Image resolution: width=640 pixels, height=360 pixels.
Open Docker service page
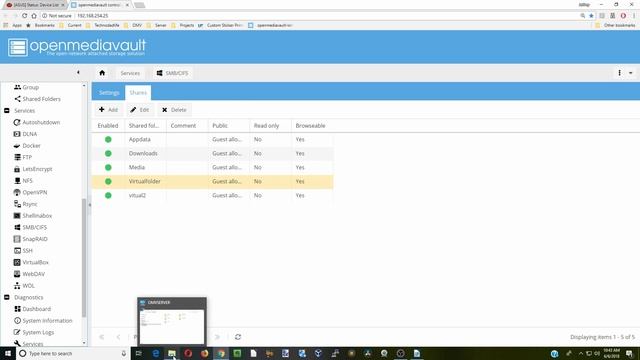pos(27,146)
